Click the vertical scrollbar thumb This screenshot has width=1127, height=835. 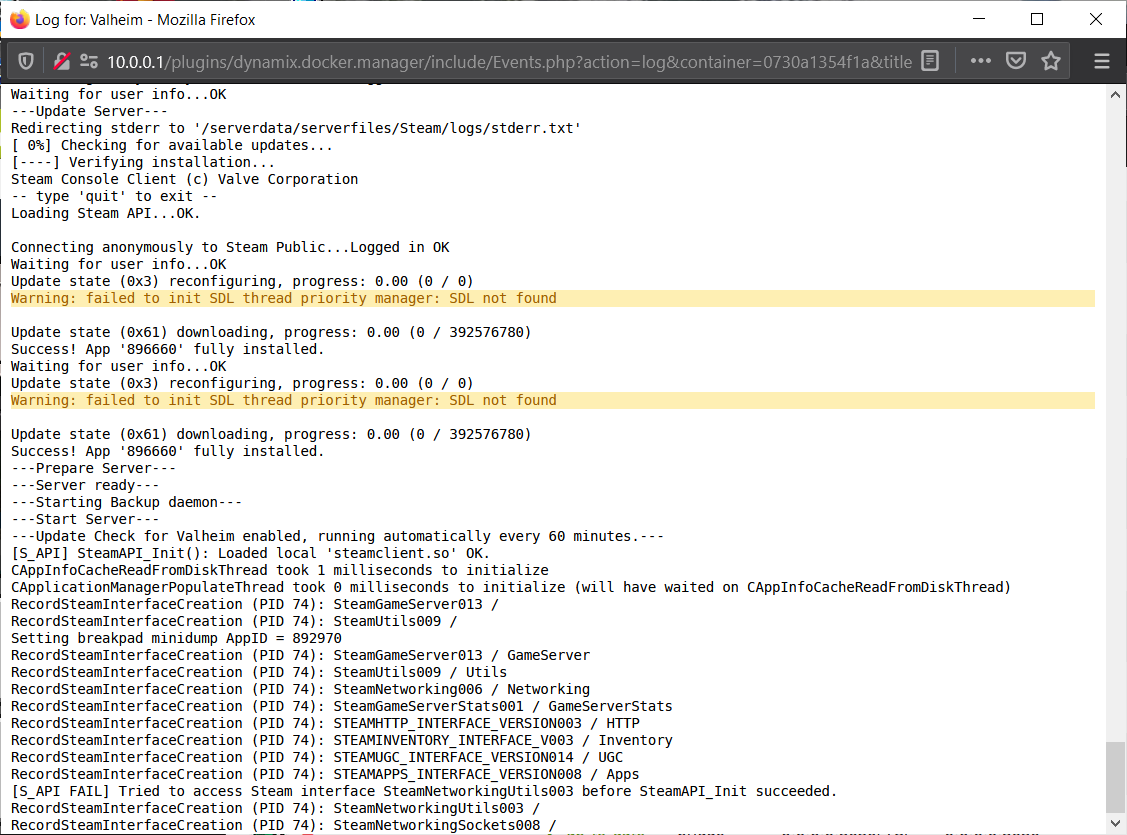coord(1115,778)
